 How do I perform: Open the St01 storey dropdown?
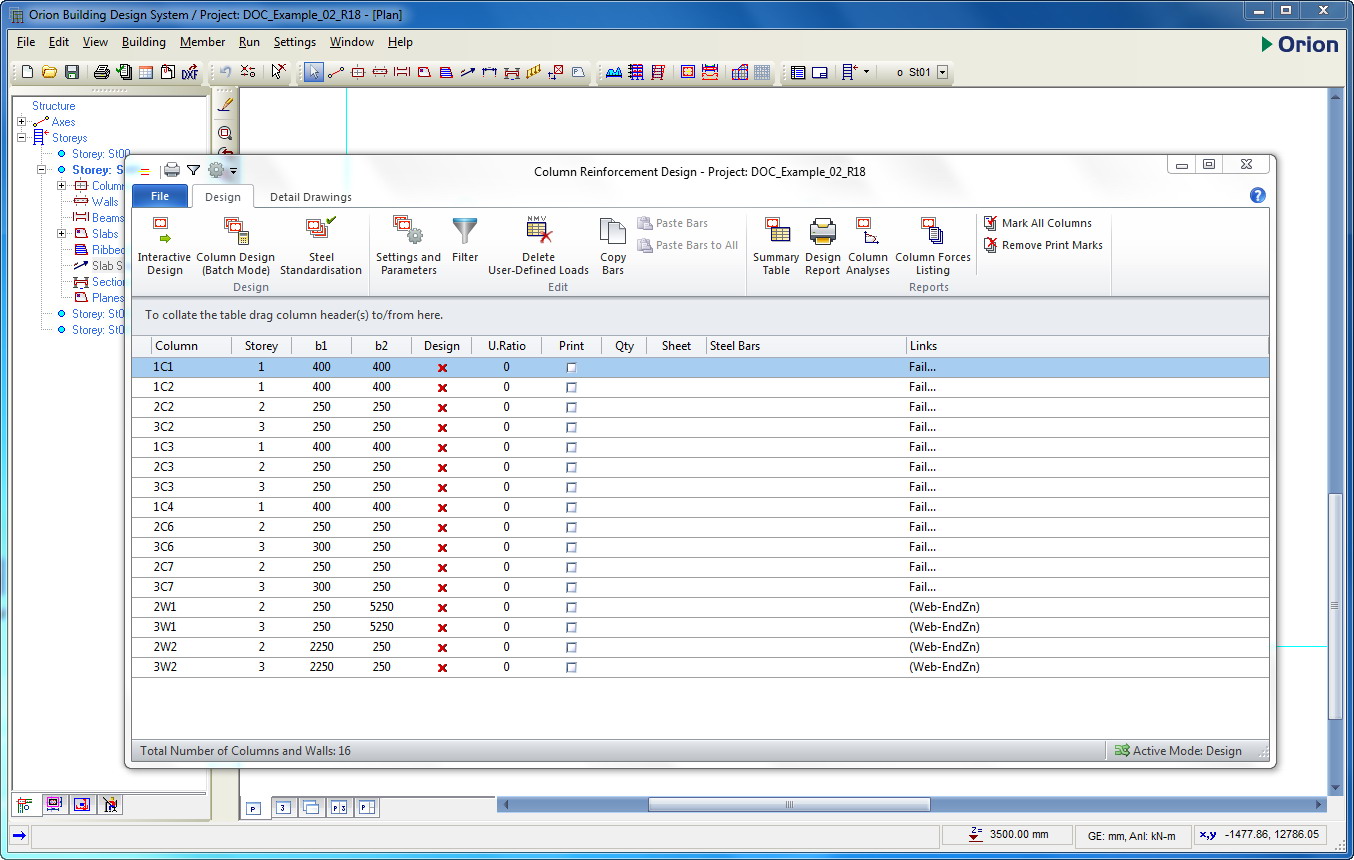click(x=942, y=72)
